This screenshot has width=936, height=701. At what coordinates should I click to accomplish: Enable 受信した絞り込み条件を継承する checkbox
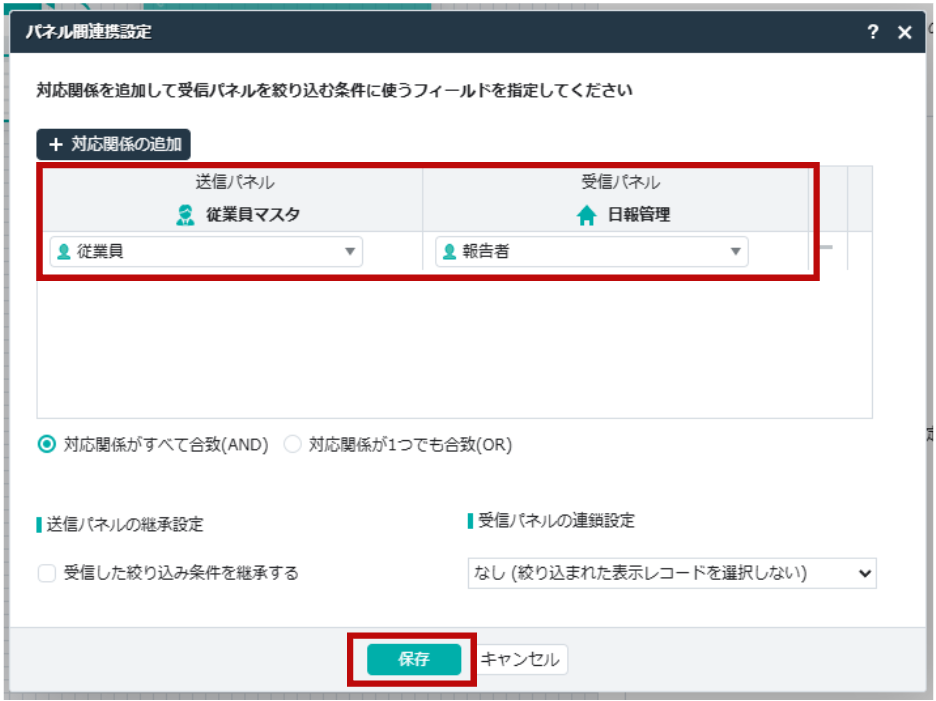[46, 573]
